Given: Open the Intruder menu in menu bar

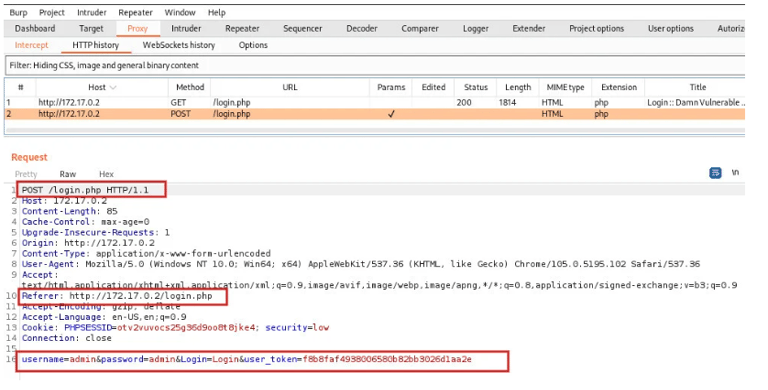Looking at the screenshot, I should [x=92, y=13].
